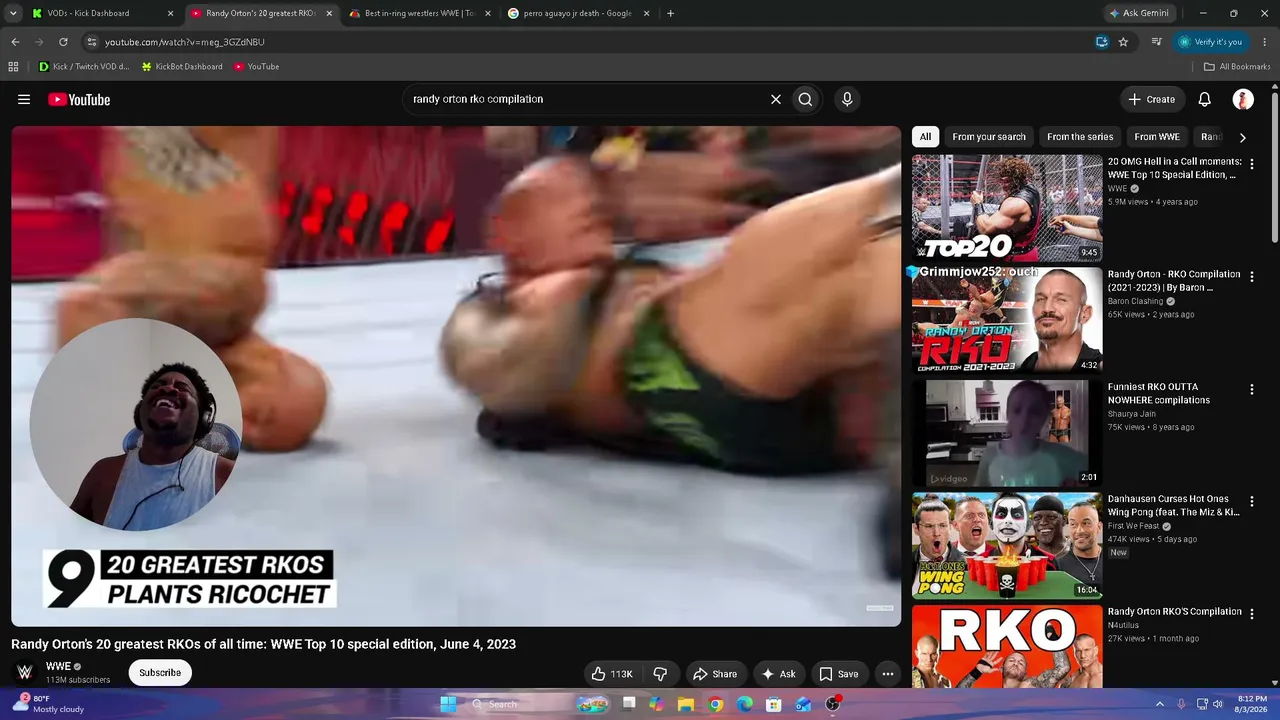Open options for Randy Orton RKO'S Compilation video
The height and width of the screenshot is (720, 1280).
point(1251,614)
